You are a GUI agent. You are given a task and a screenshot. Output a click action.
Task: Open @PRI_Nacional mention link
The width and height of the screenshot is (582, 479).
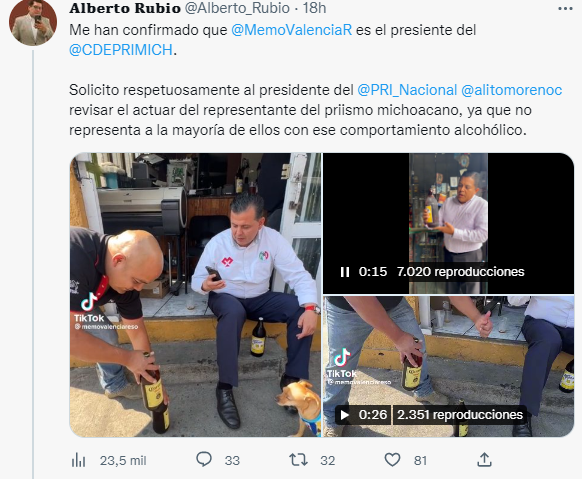click(x=407, y=90)
